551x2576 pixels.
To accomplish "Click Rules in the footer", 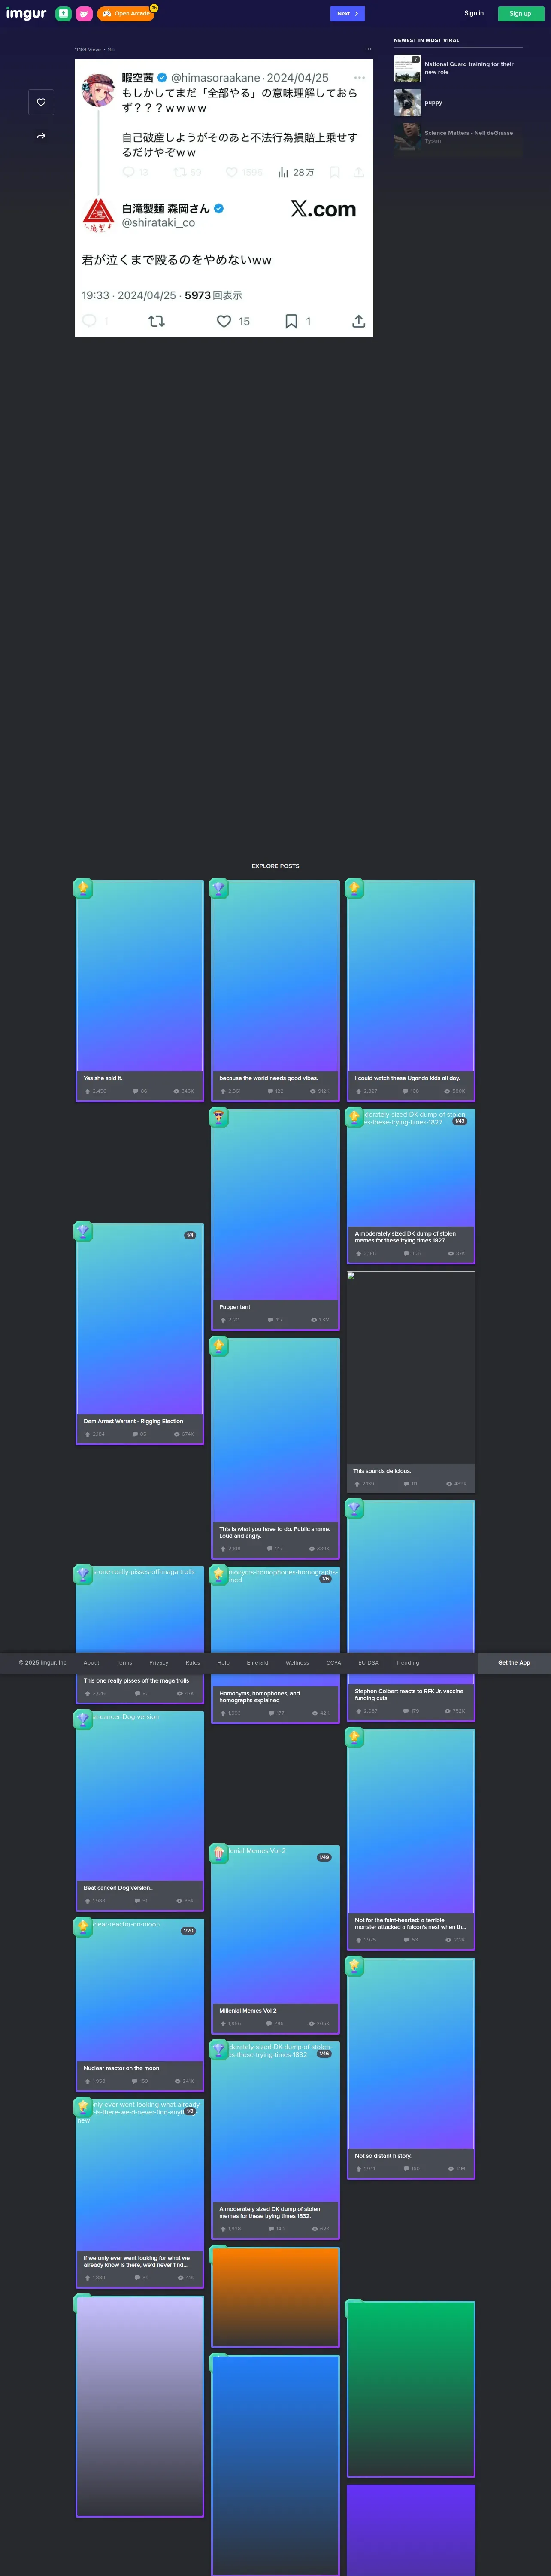I will (x=193, y=1662).
